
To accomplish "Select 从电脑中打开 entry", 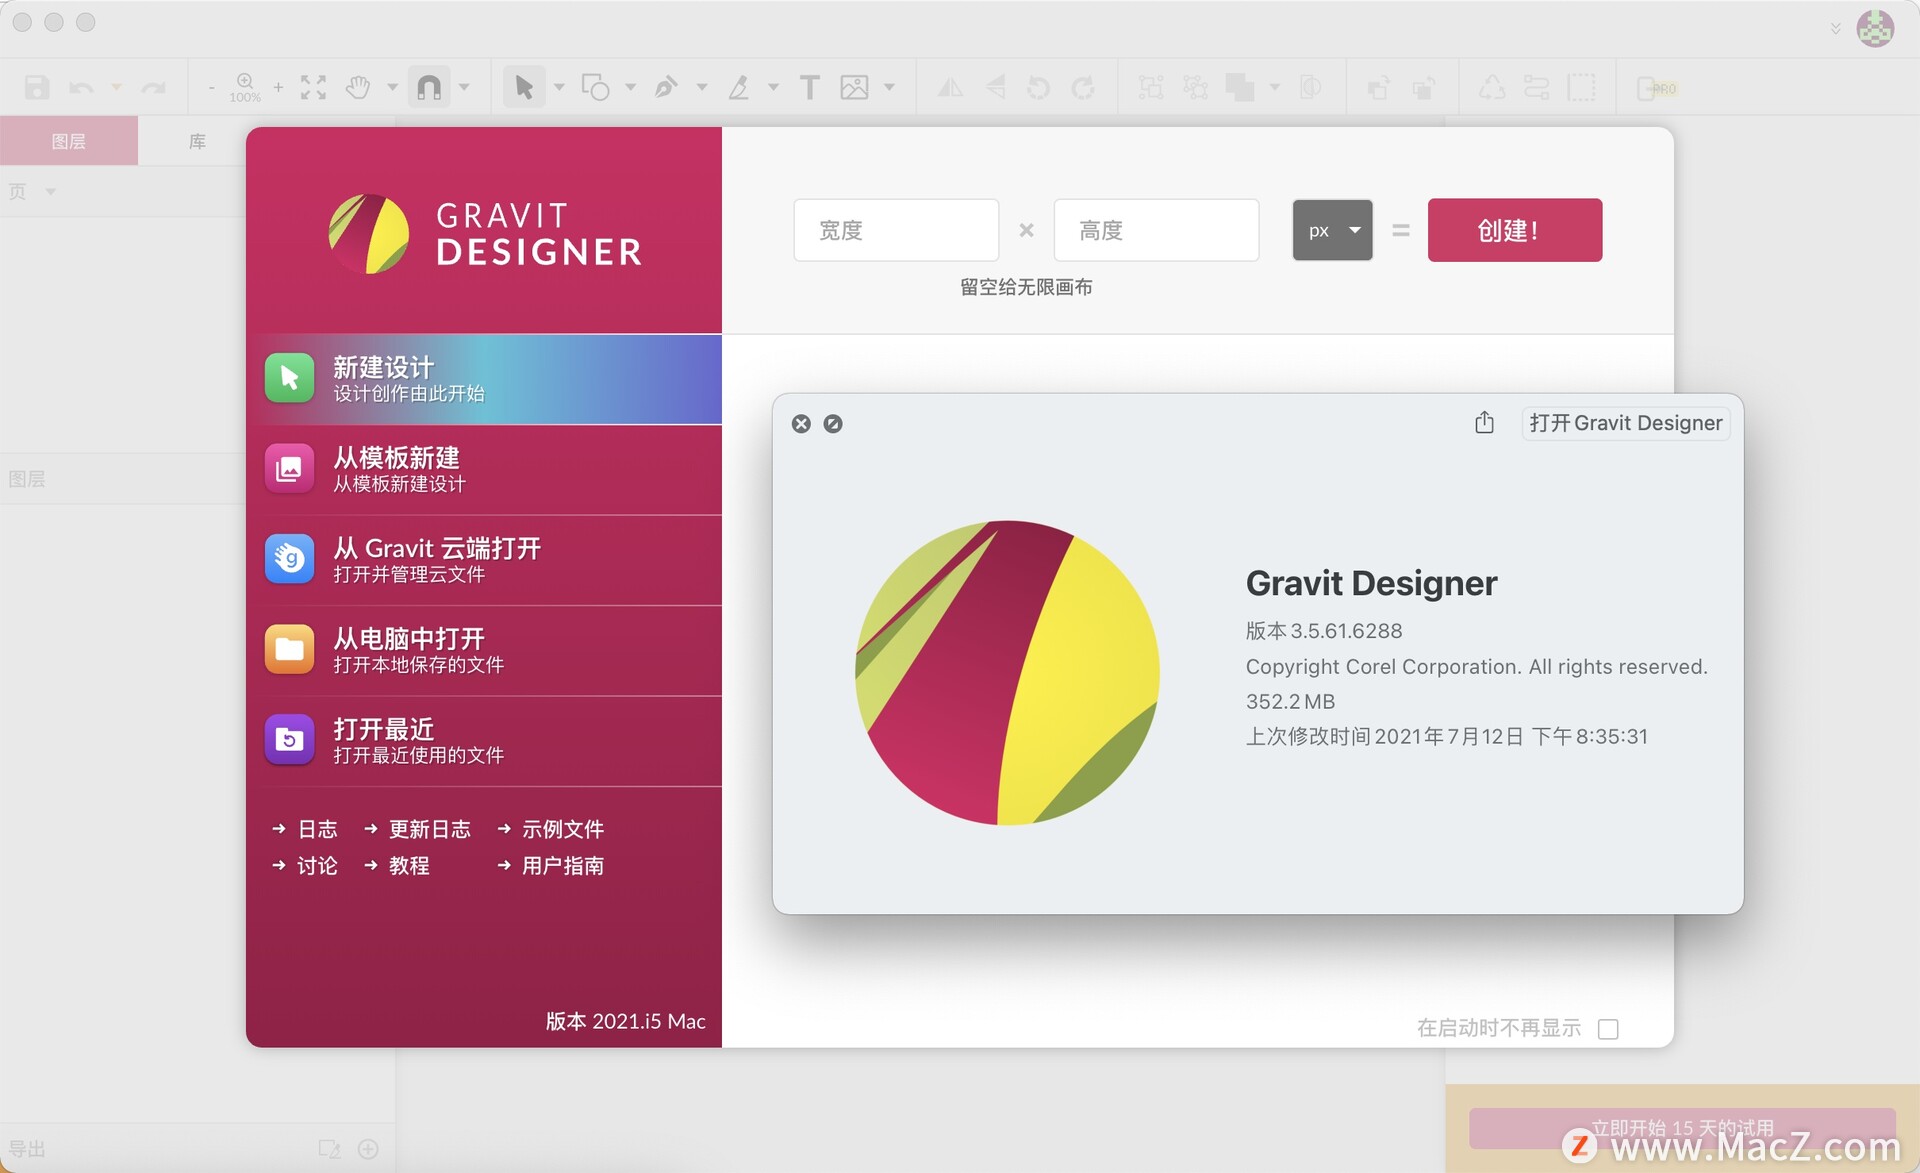I will (484, 650).
